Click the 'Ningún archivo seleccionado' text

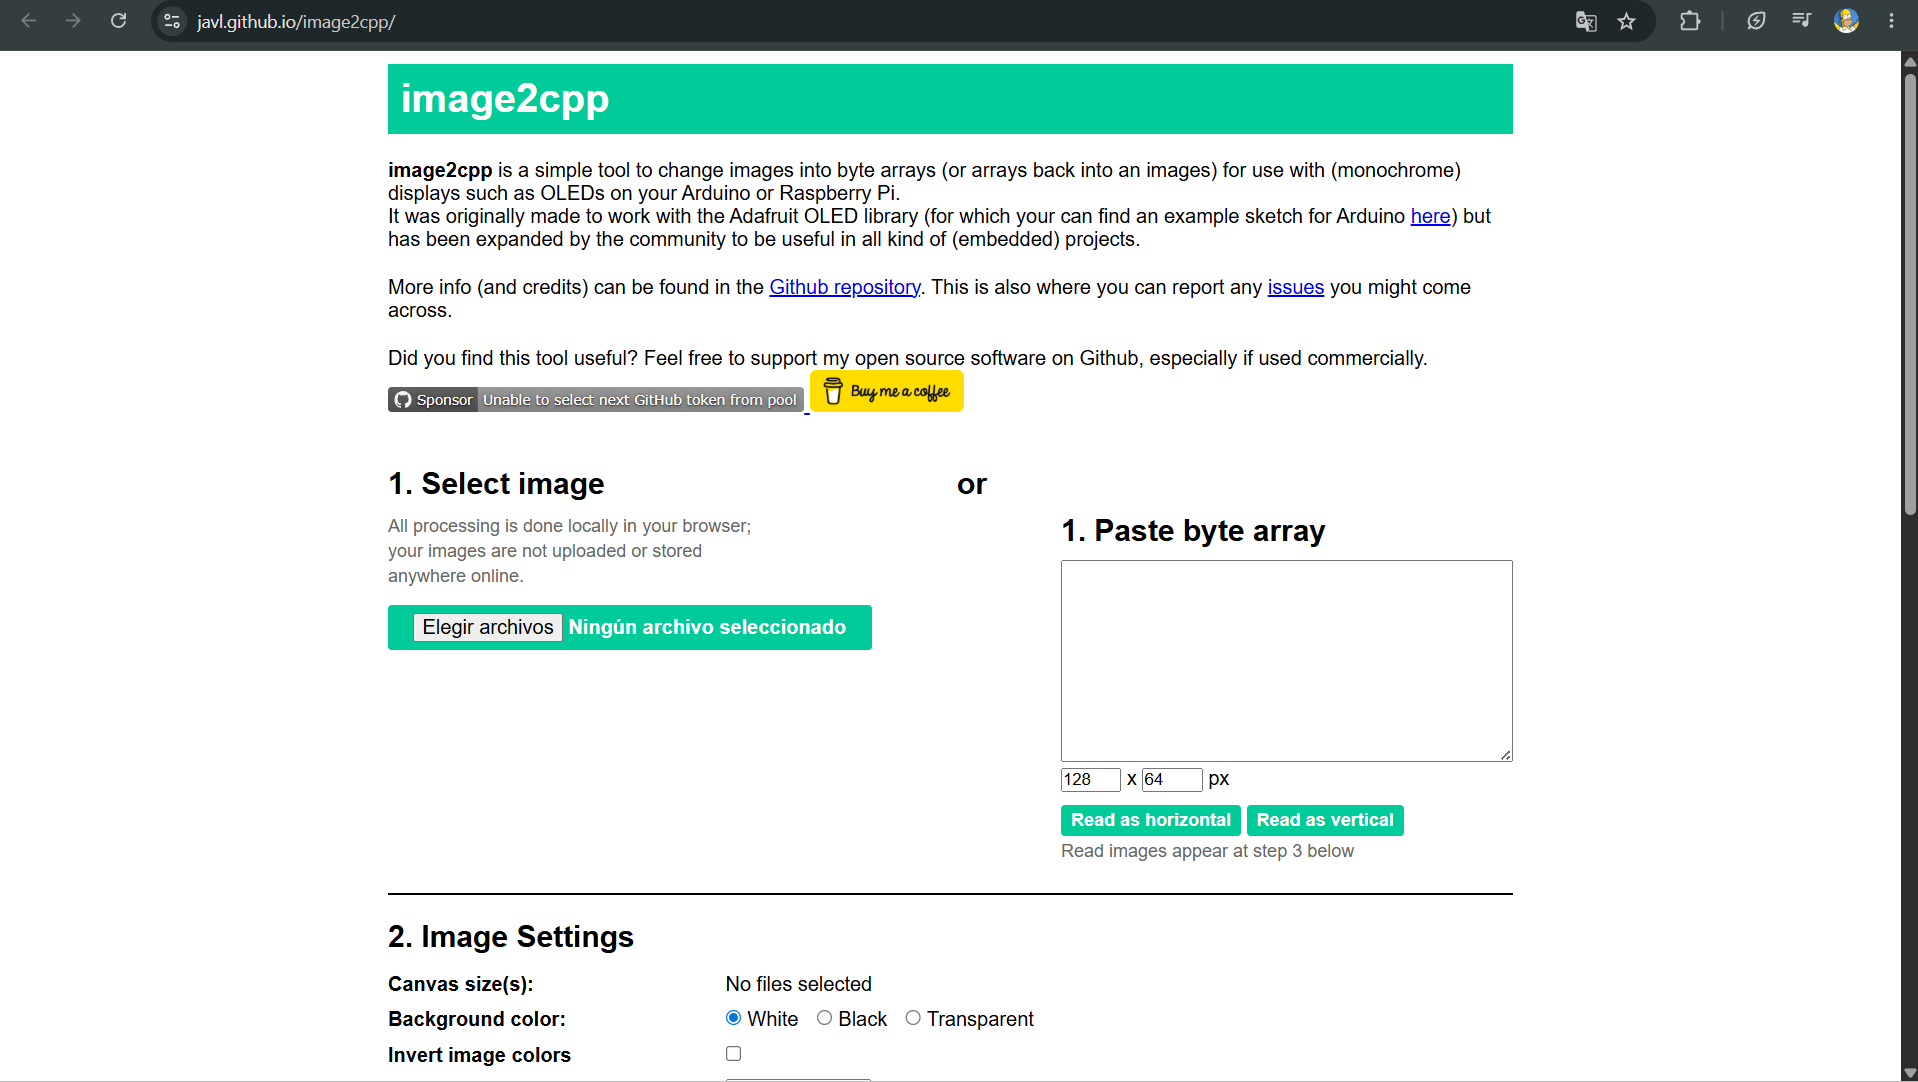(707, 627)
